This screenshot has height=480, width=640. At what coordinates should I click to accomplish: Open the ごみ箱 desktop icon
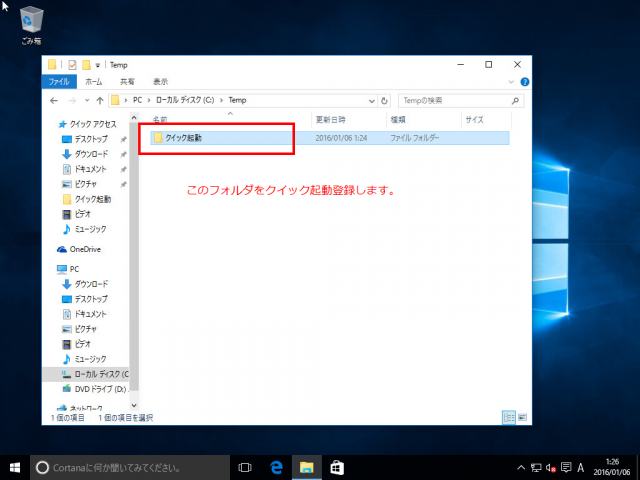coord(31,24)
